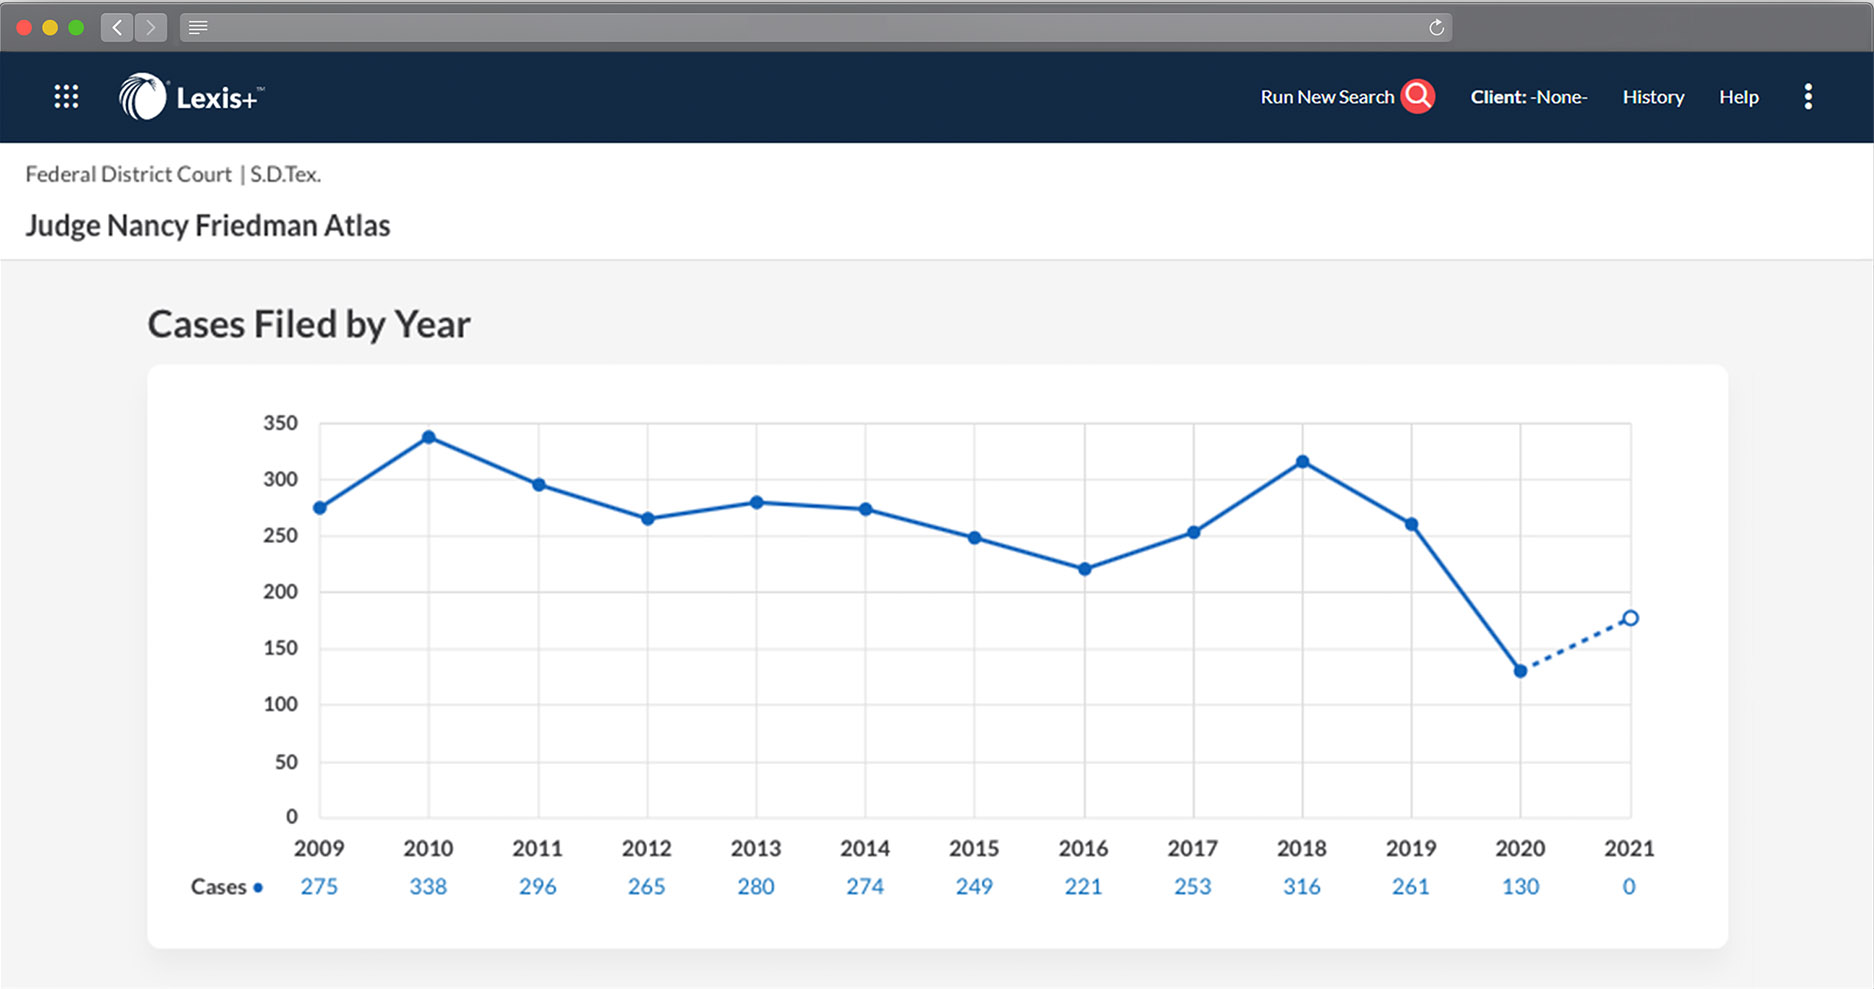
Task: Click the 2014 data point on chart
Action: (x=866, y=509)
